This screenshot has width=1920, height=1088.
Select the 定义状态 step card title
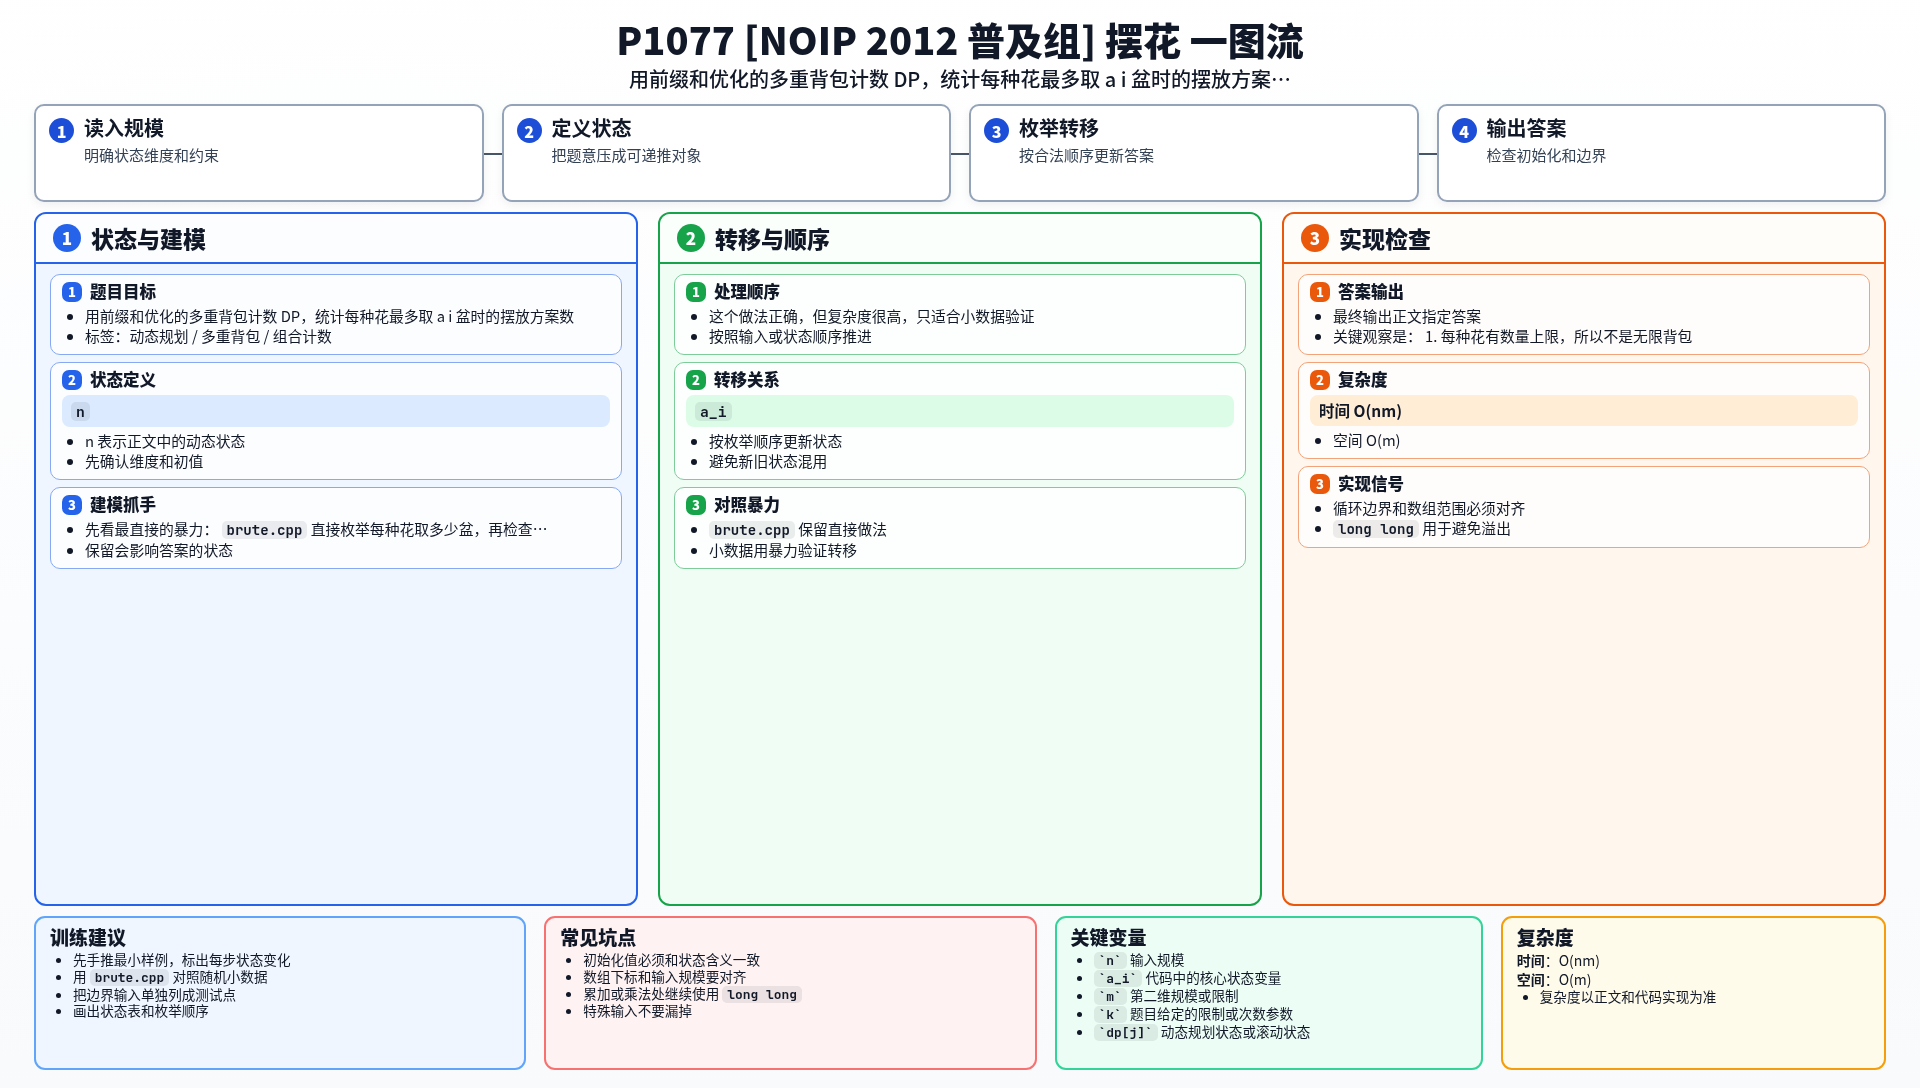tap(592, 128)
